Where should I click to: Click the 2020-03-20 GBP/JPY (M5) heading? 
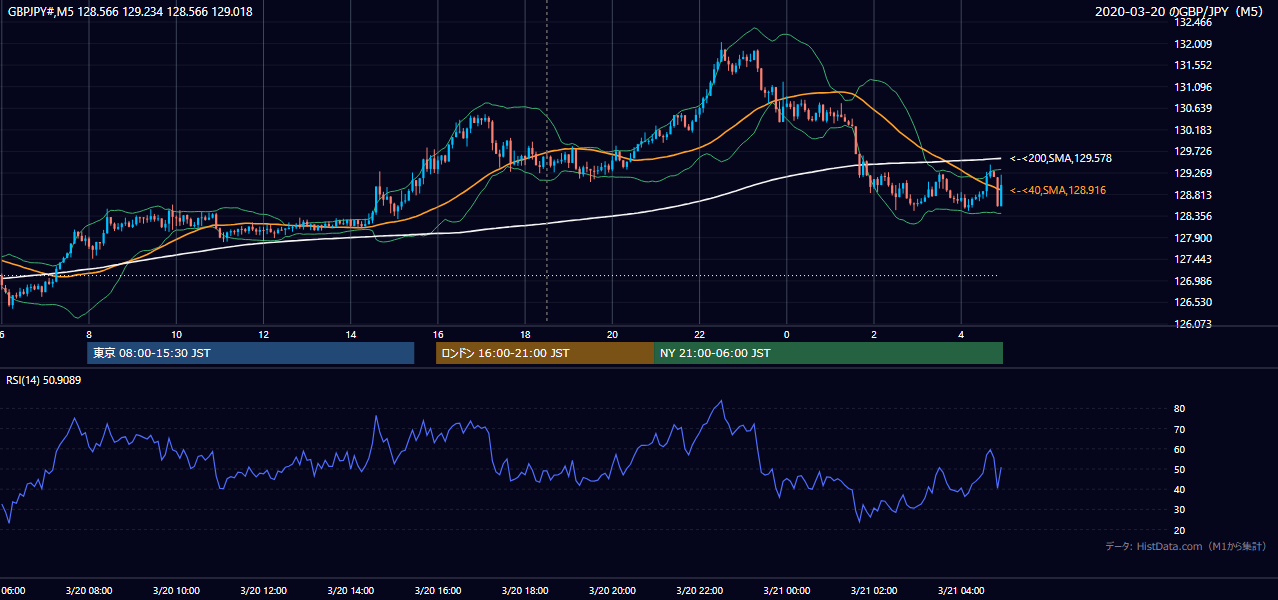click(x=1179, y=12)
